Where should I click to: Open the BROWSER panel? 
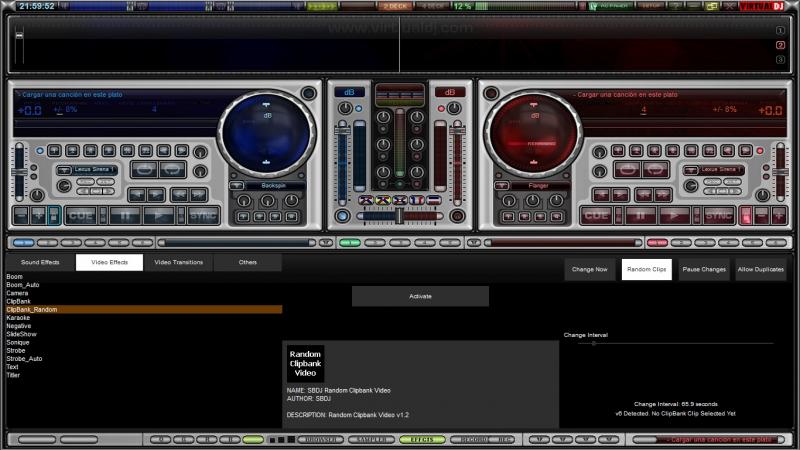click(321, 439)
